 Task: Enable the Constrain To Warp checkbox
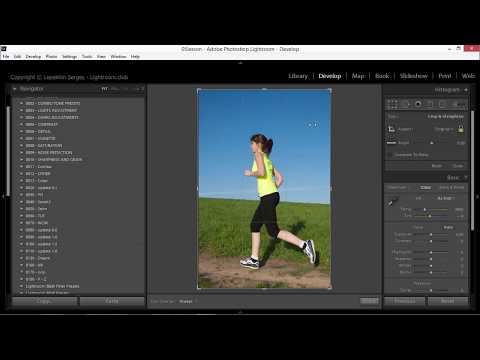390,155
